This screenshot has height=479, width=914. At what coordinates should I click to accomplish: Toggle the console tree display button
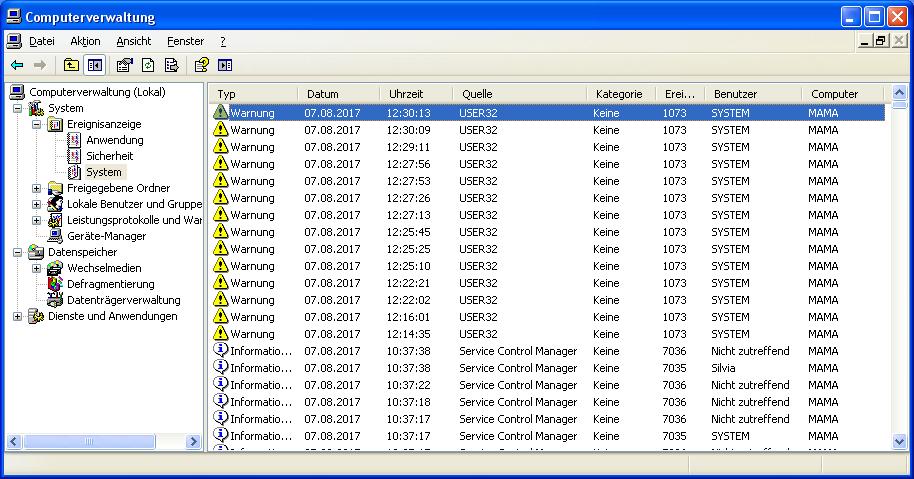94,65
